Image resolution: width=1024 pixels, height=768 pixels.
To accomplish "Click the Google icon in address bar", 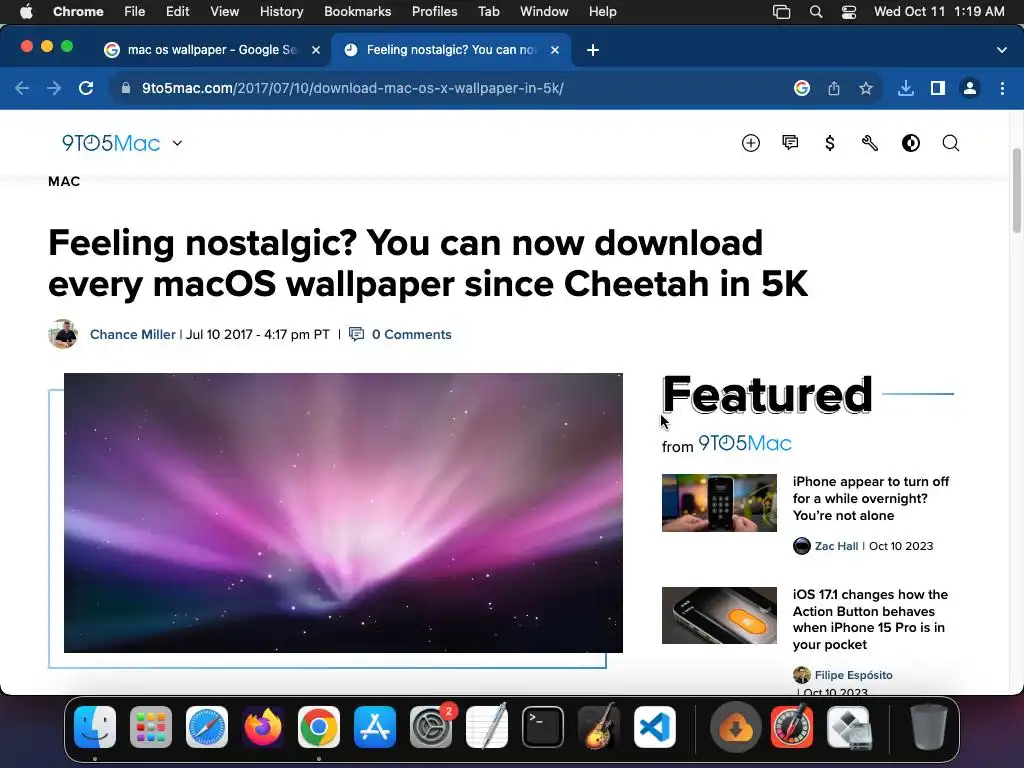I will point(802,88).
